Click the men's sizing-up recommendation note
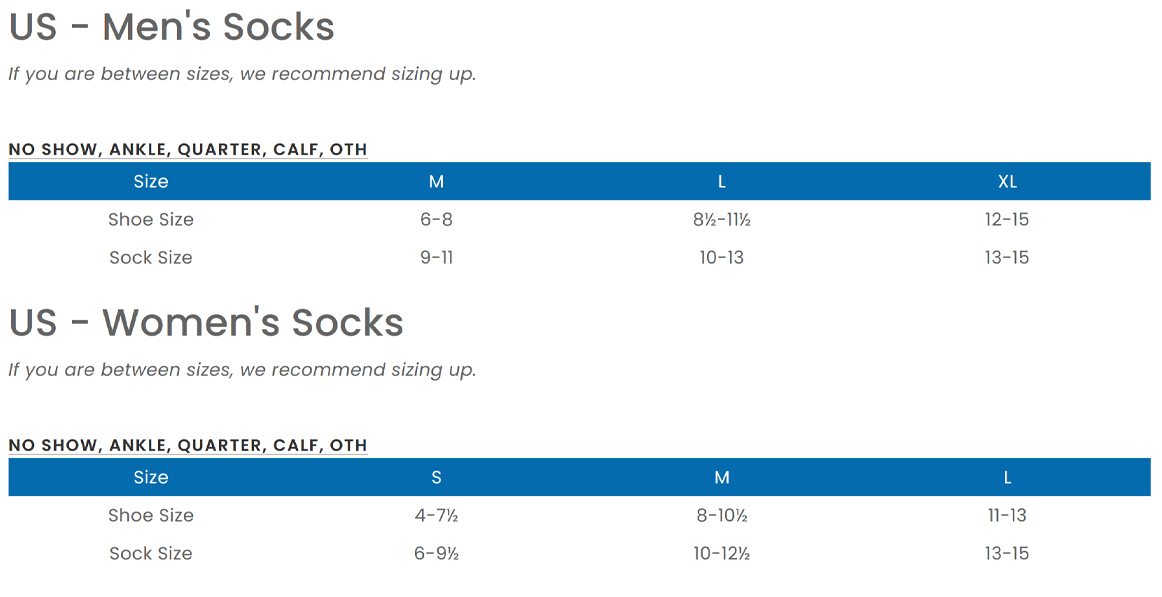Image resolution: width=1162 pixels, height=597 pixels. [x=242, y=75]
